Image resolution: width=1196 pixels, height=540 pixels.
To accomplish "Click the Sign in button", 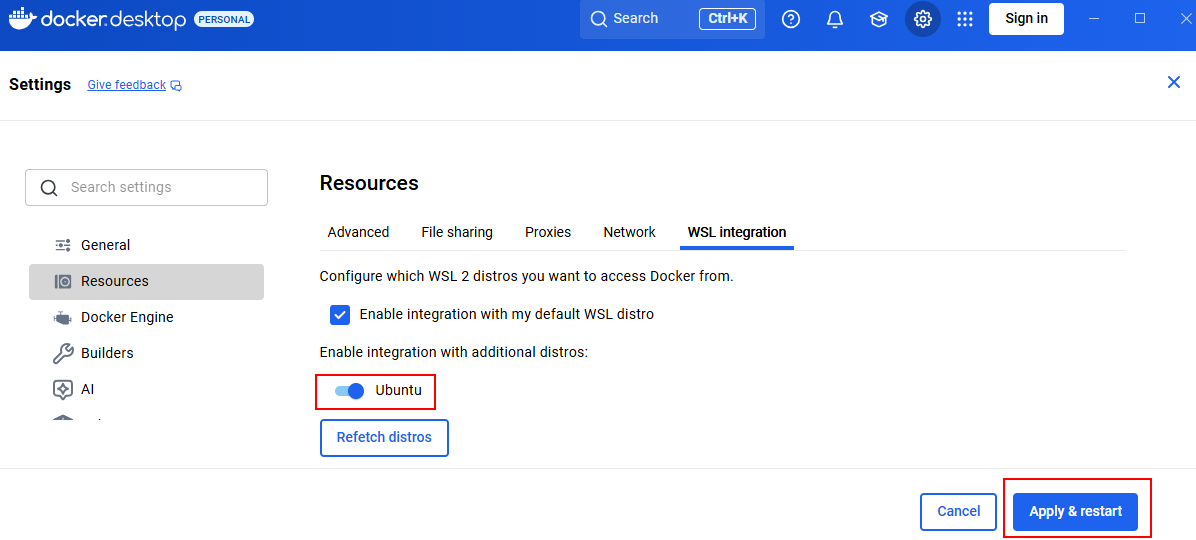I will (x=1027, y=19).
